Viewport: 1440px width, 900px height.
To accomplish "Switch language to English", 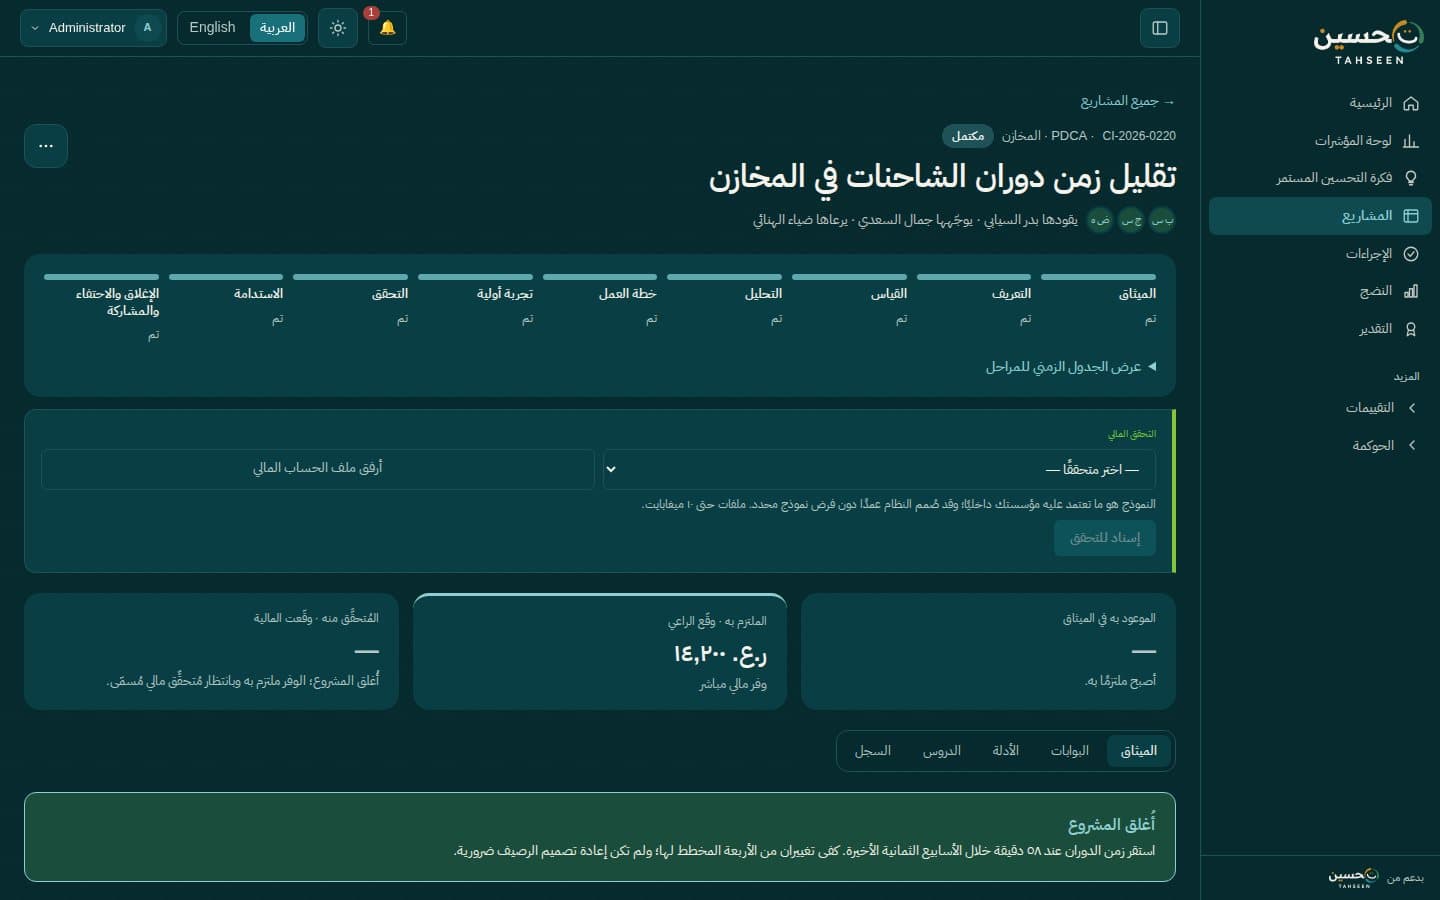I will [x=212, y=28].
